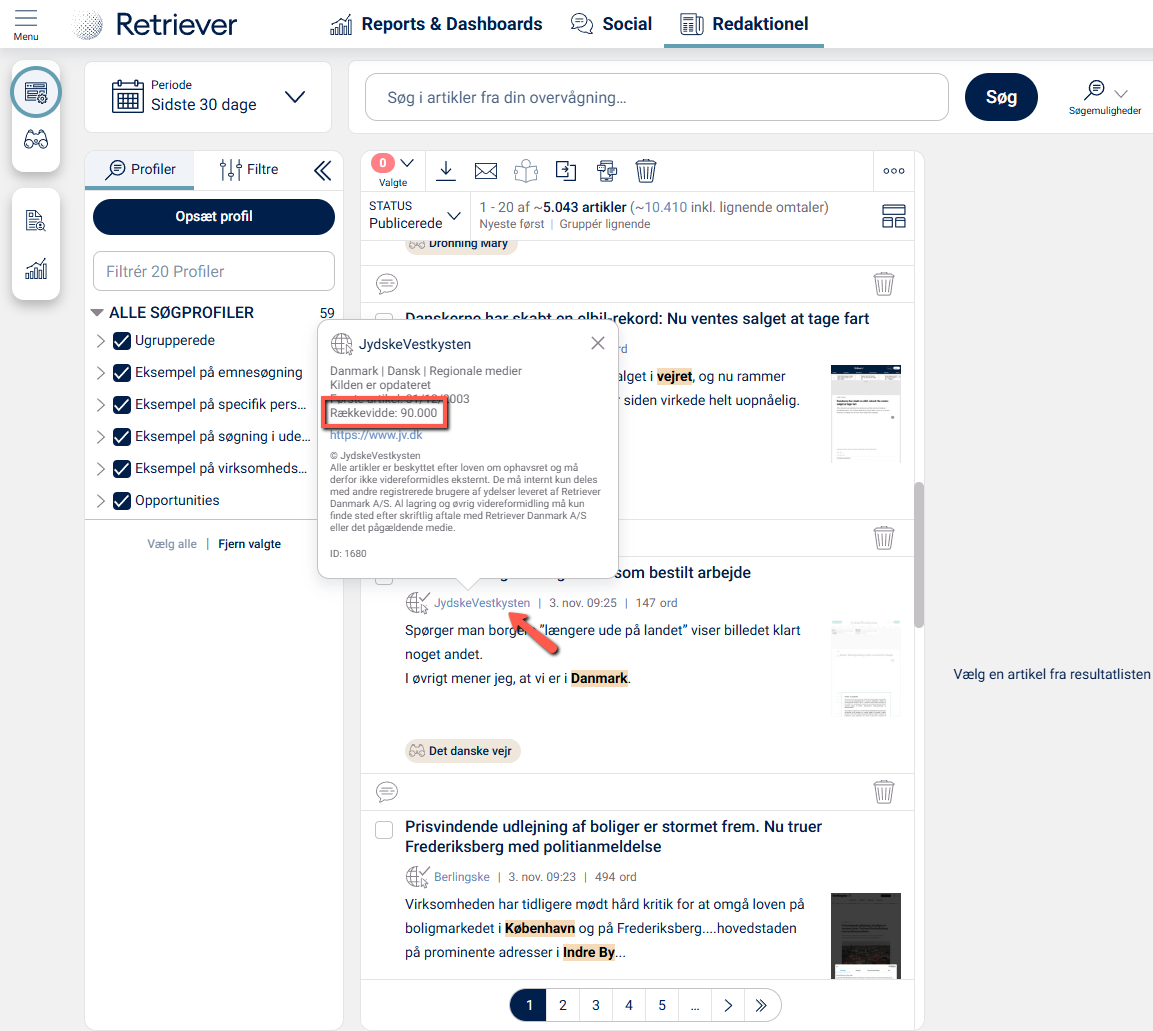Expand the Eksempel på emnesøgning group
This screenshot has height=1031, width=1153.
point(101,373)
